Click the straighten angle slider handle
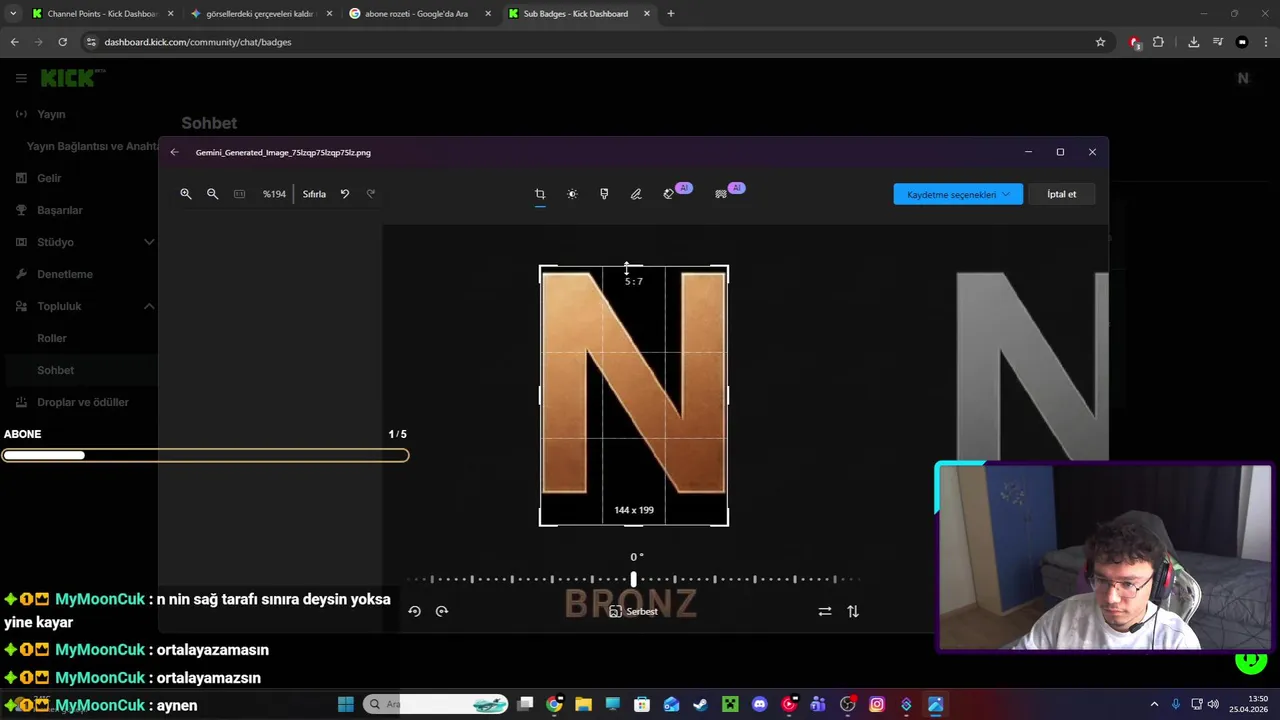This screenshot has height=720, width=1280. point(633,579)
